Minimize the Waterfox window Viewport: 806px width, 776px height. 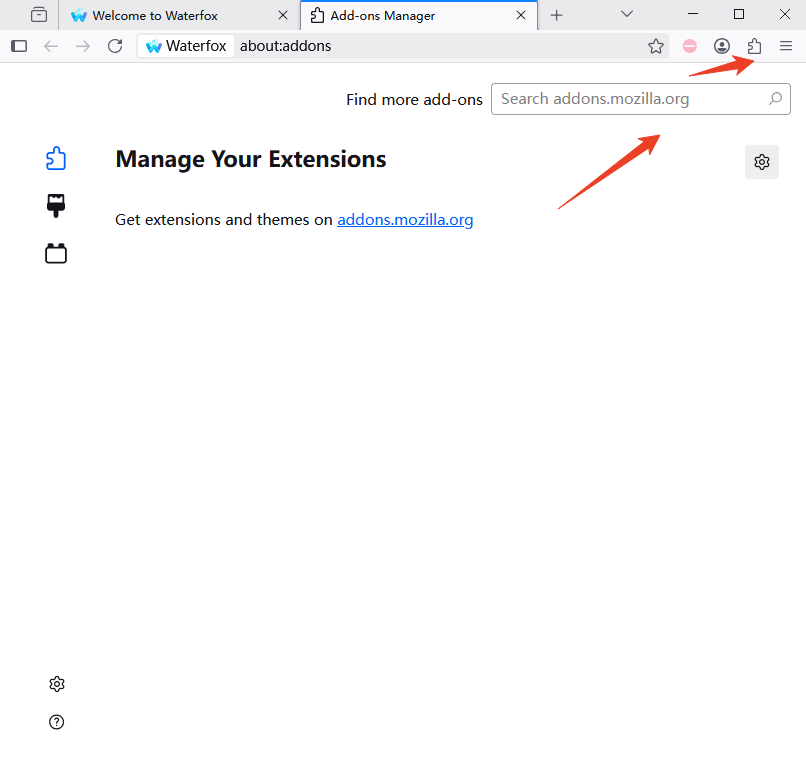693,14
